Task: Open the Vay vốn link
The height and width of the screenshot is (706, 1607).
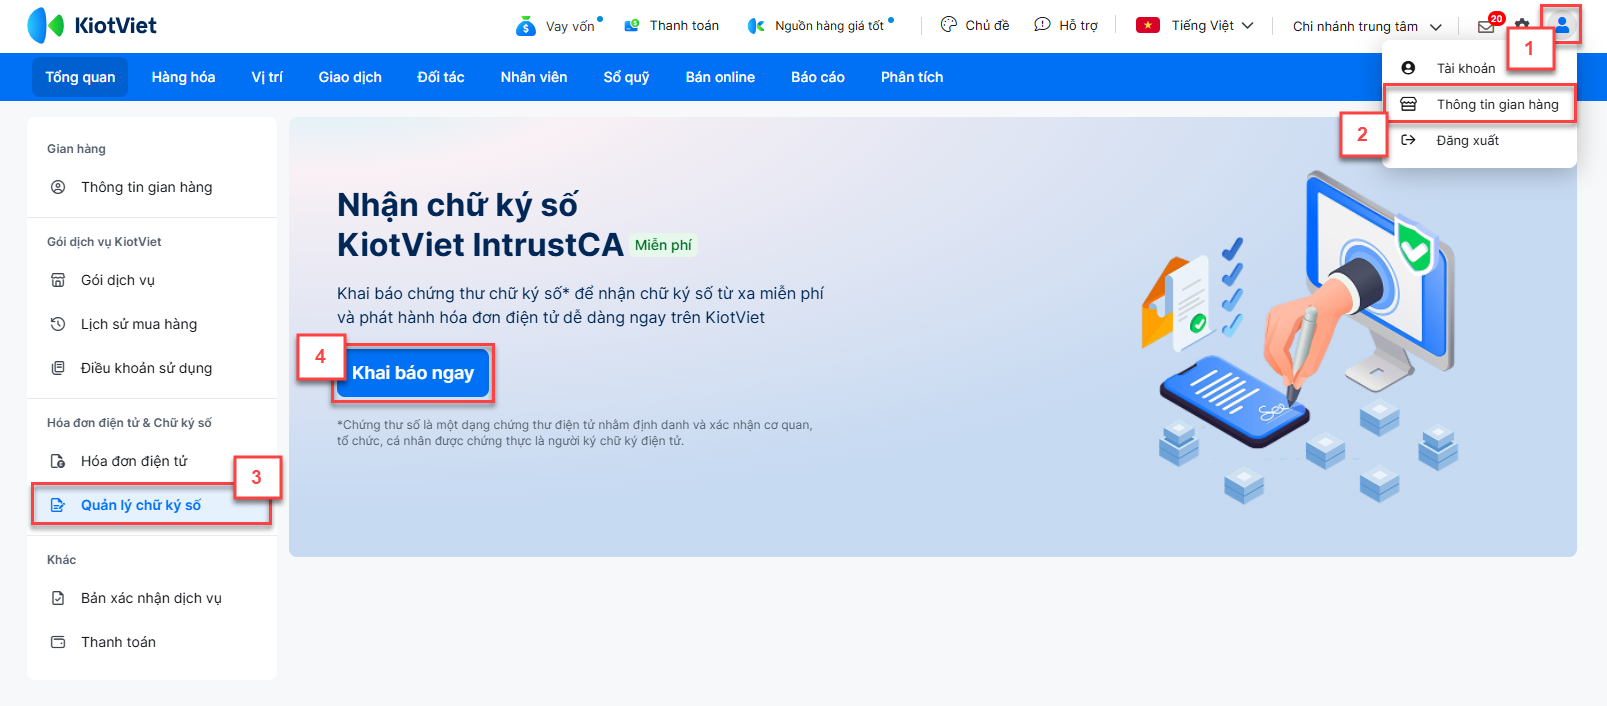Action: [570, 26]
